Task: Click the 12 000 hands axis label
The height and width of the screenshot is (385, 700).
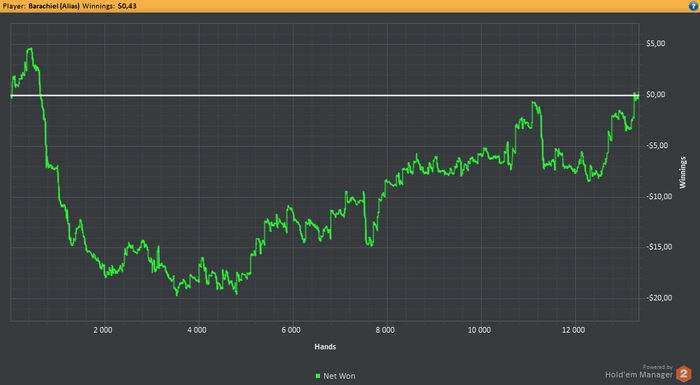Action: click(x=573, y=330)
